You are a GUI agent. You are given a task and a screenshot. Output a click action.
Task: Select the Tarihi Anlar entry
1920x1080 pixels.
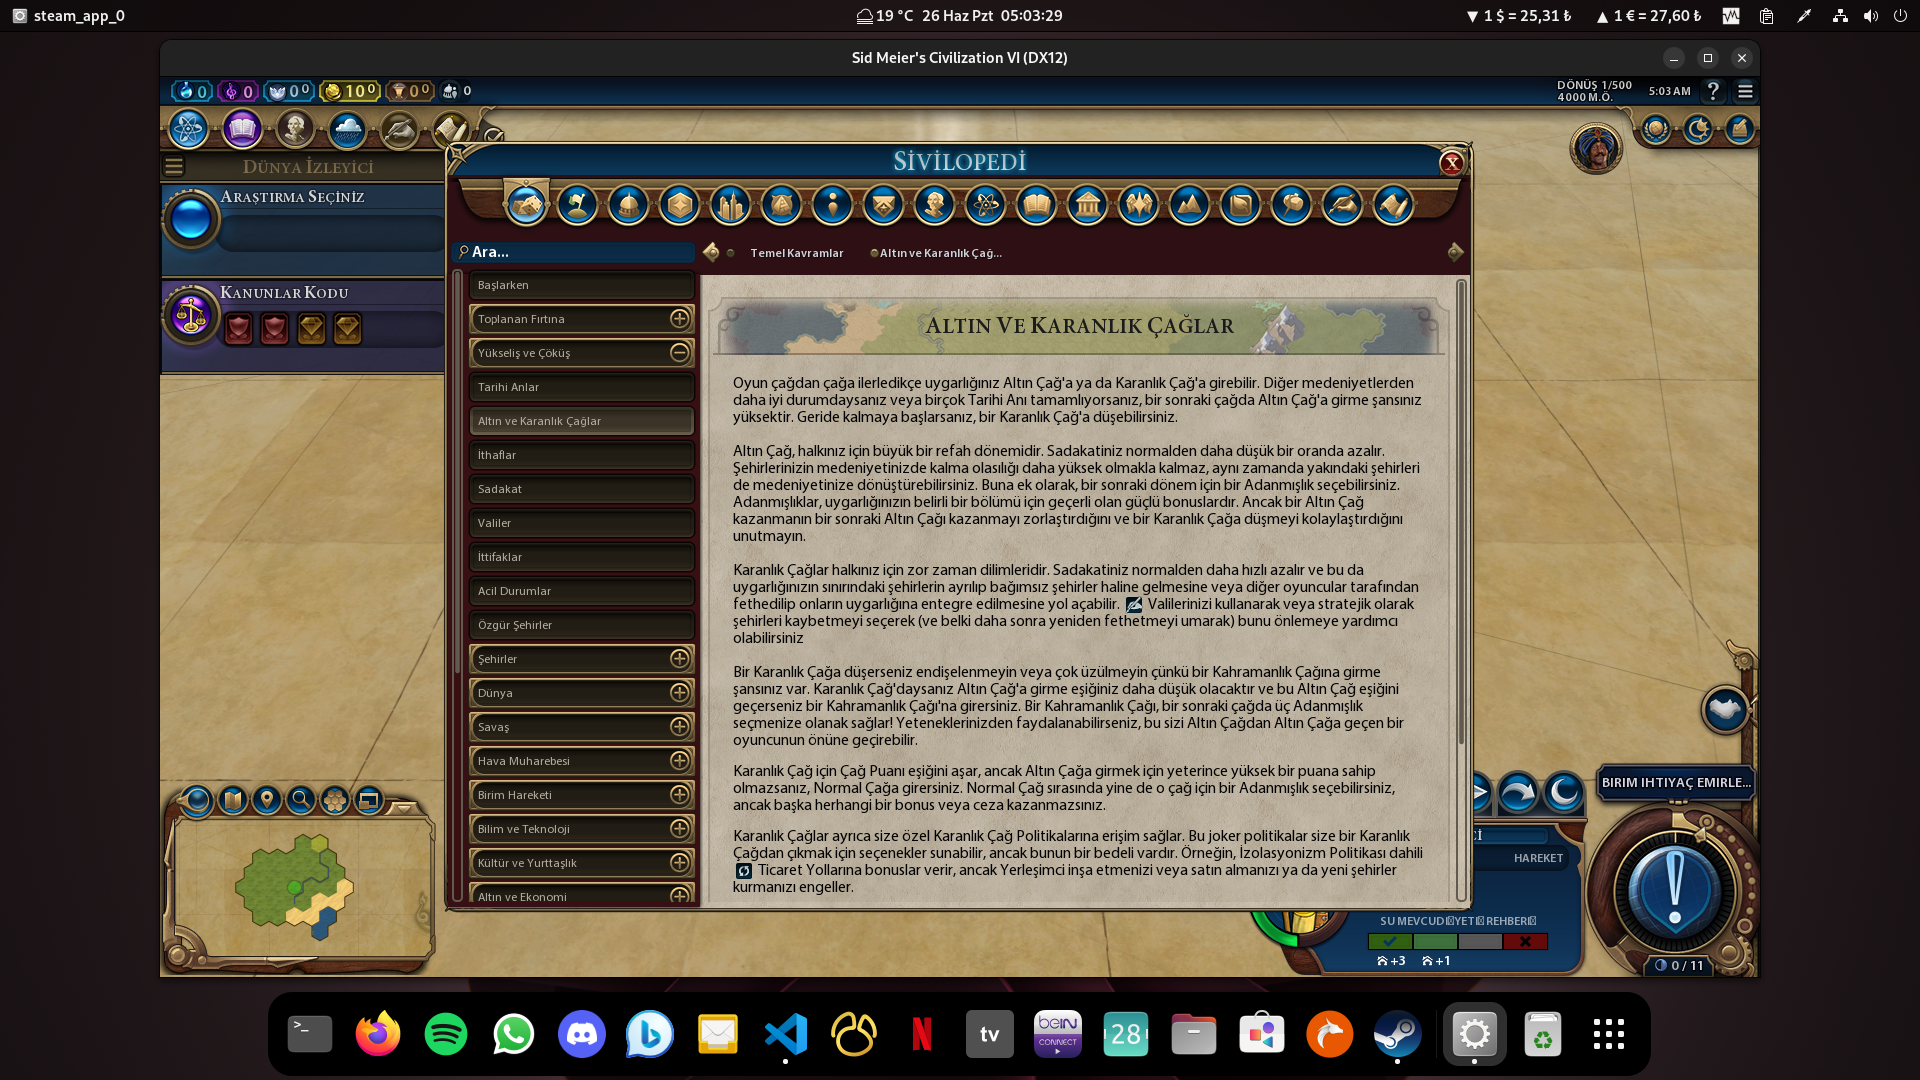point(581,387)
